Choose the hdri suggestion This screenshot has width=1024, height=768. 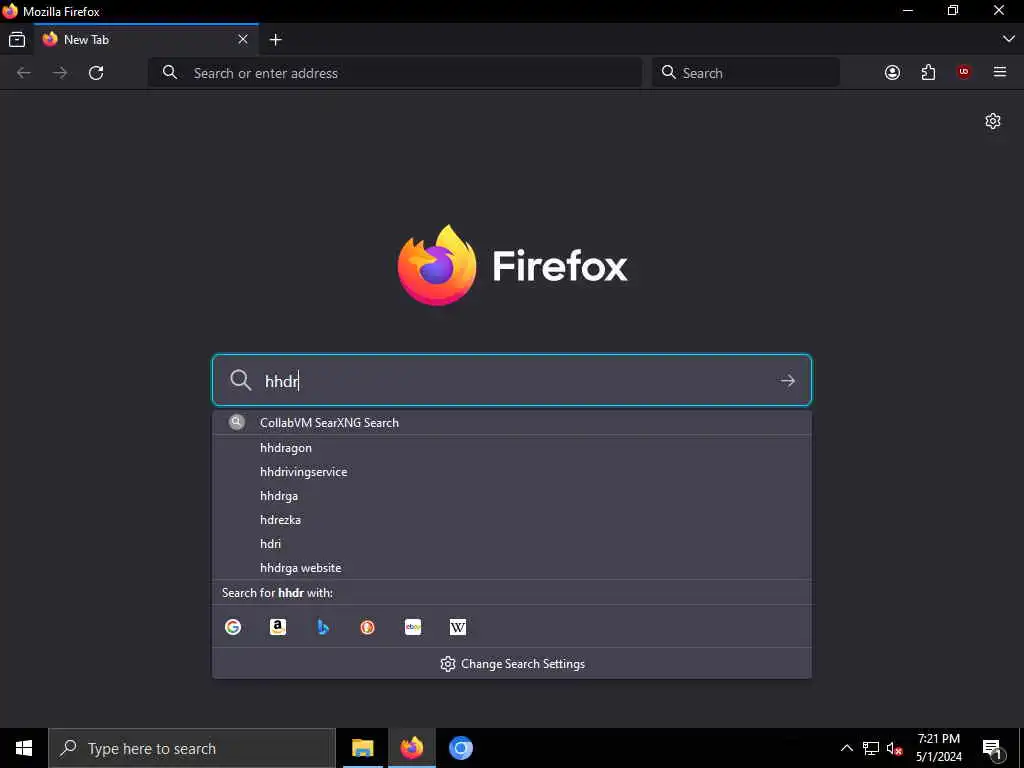pyautogui.click(x=512, y=544)
